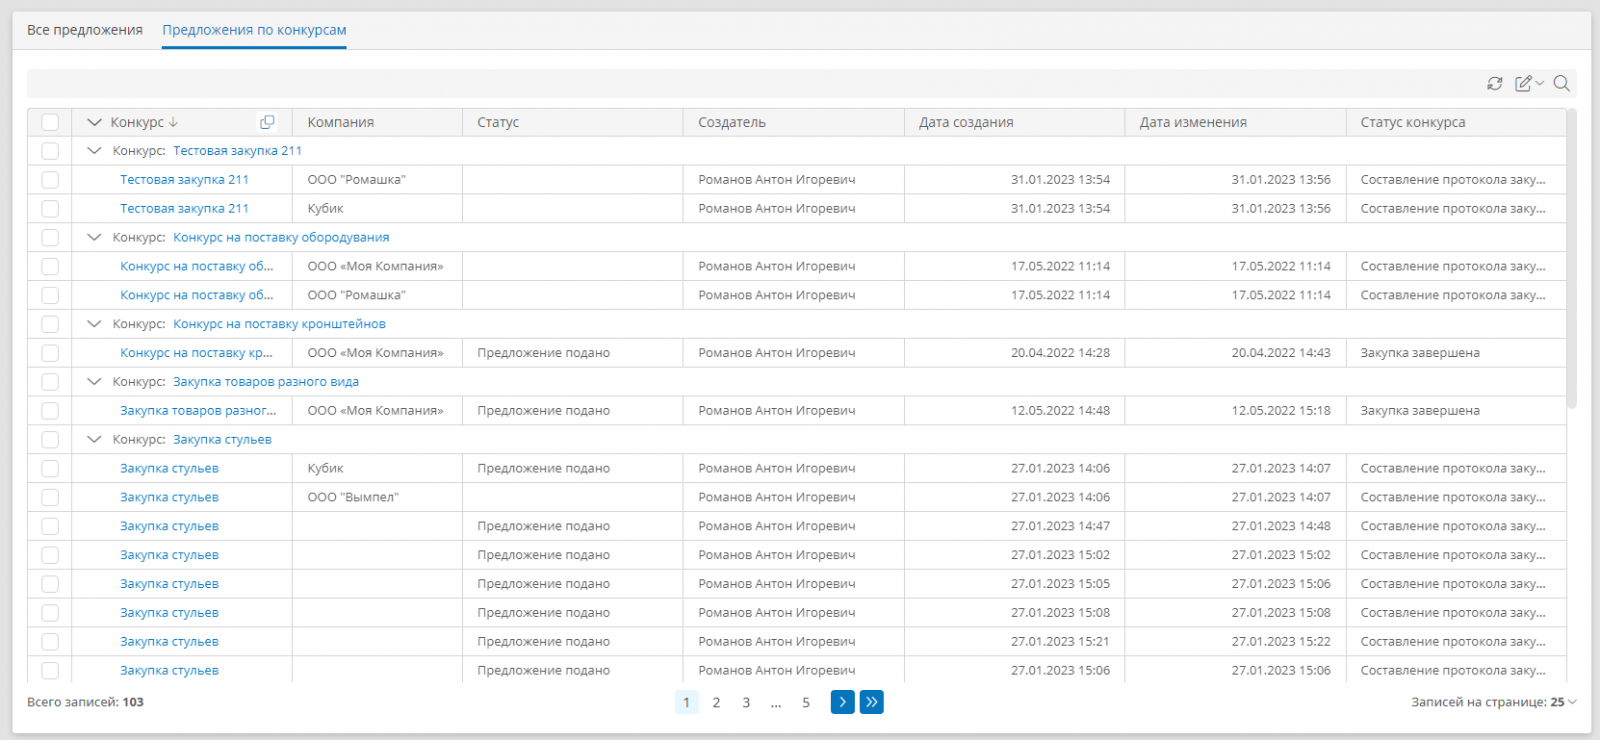The height and width of the screenshot is (740, 1600).
Task: Click the vertical scrollbar of table
Action: [1571, 260]
